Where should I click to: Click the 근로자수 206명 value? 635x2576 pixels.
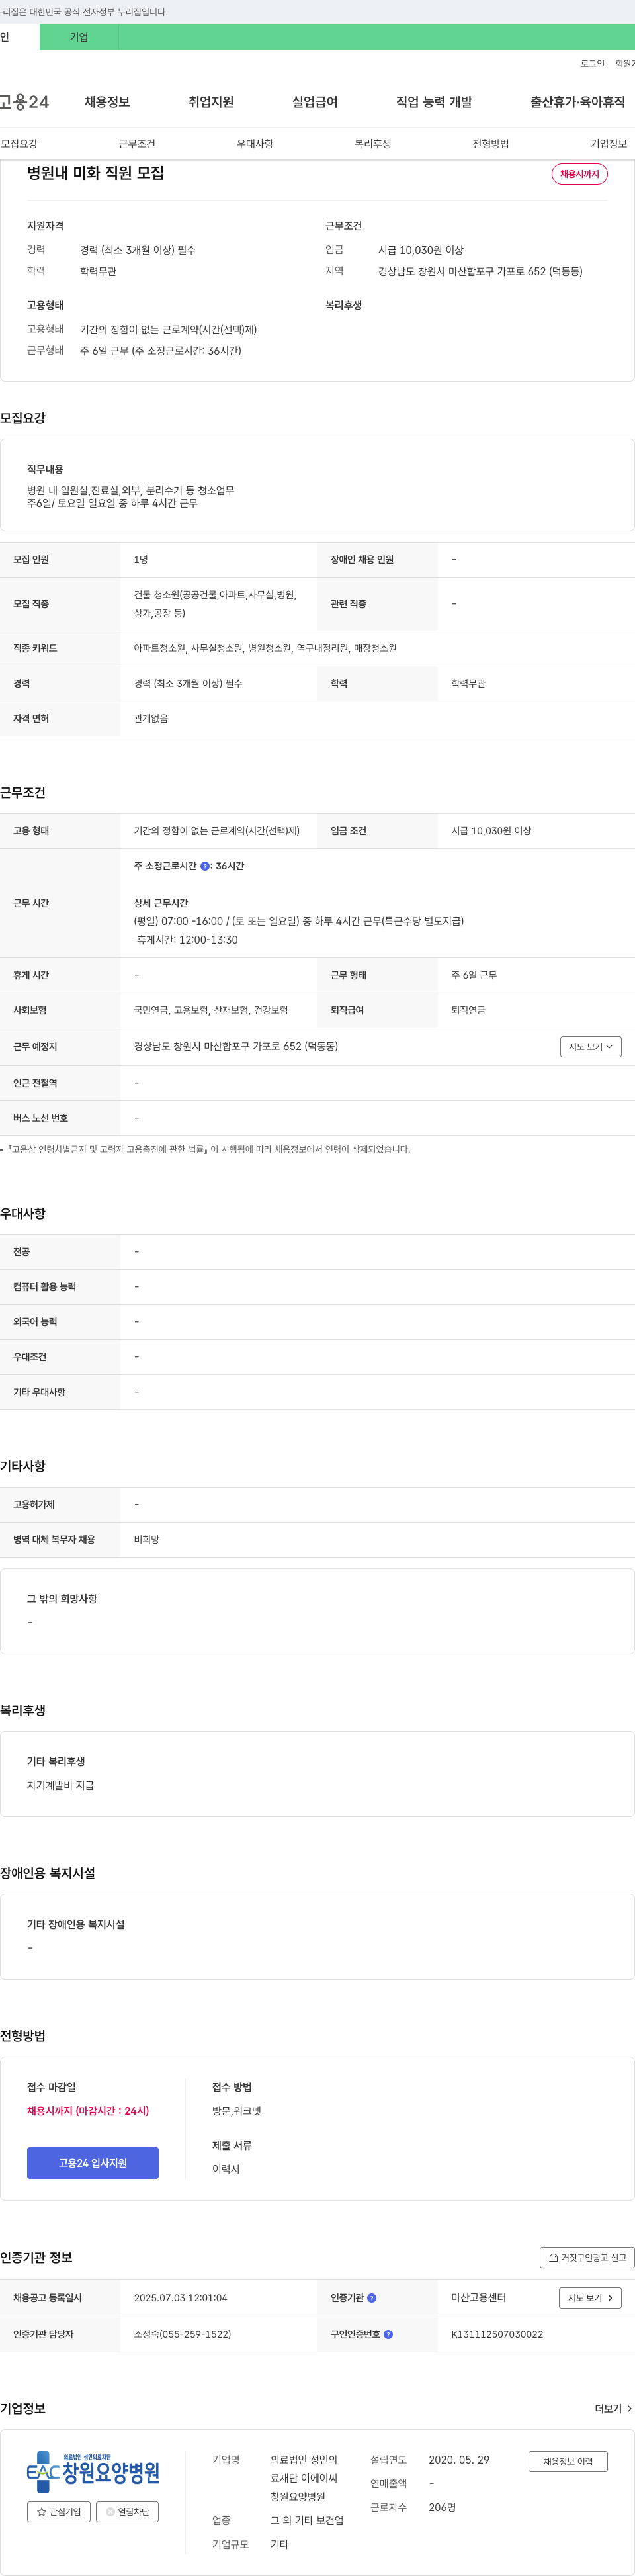point(442,2507)
